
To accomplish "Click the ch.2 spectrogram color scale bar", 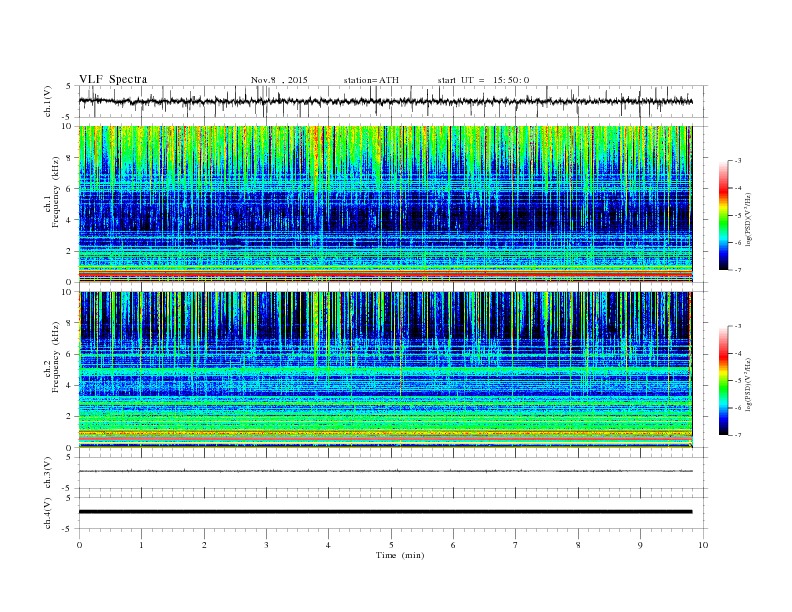I will coord(724,380).
